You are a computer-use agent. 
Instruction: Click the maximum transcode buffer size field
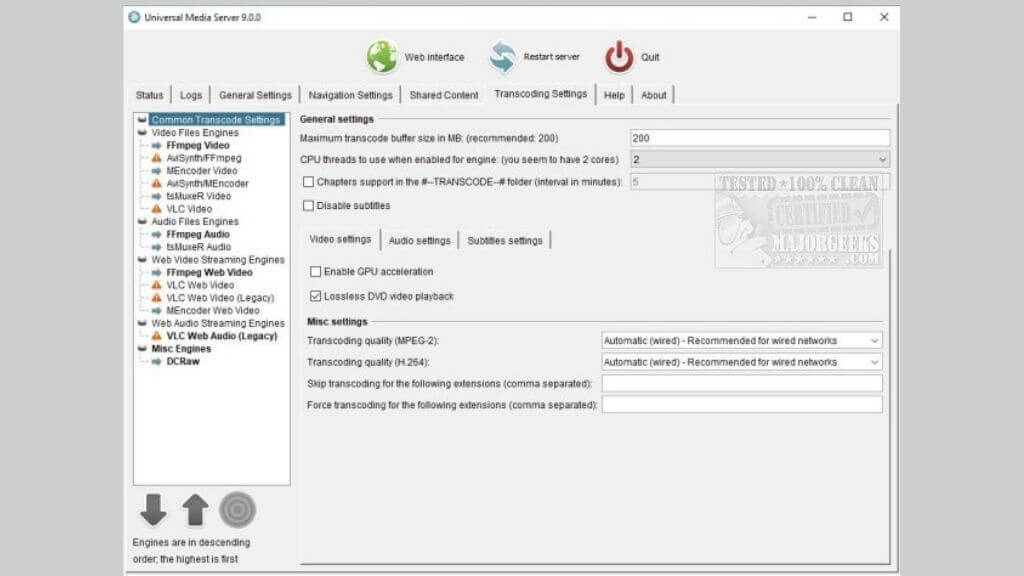[x=760, y=138]
